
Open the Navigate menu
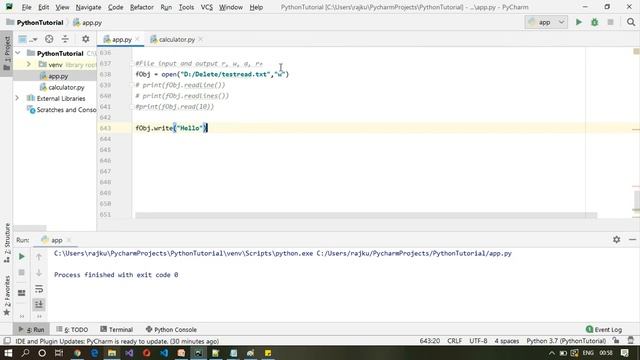(x=88, y=7)
